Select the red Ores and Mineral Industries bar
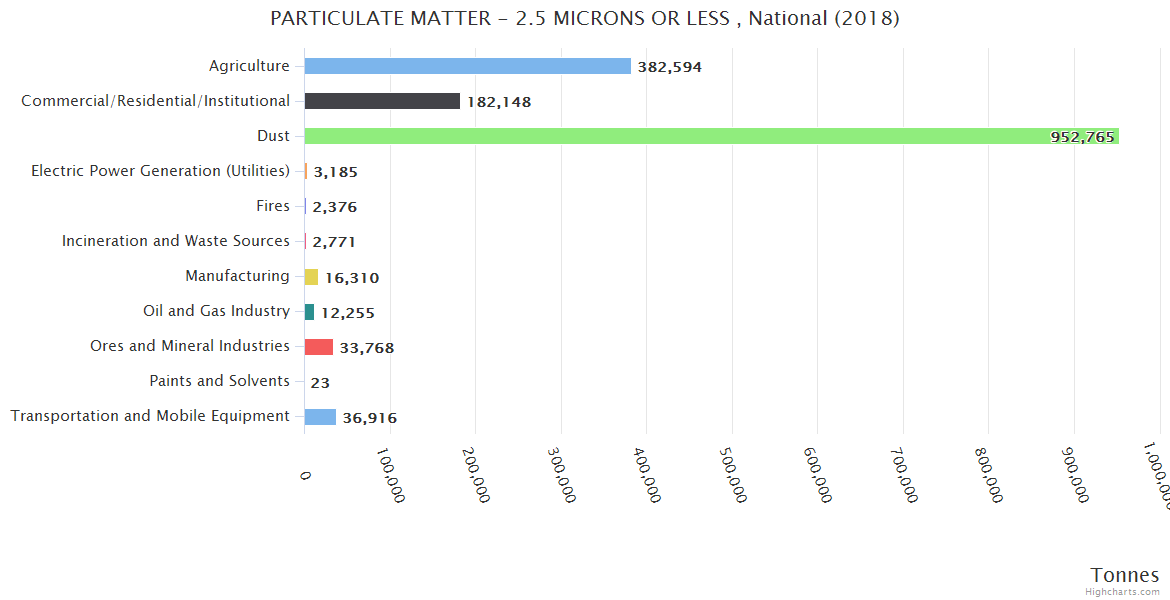The width and height of the screenshot is (1170, 600). click(319, 346)
